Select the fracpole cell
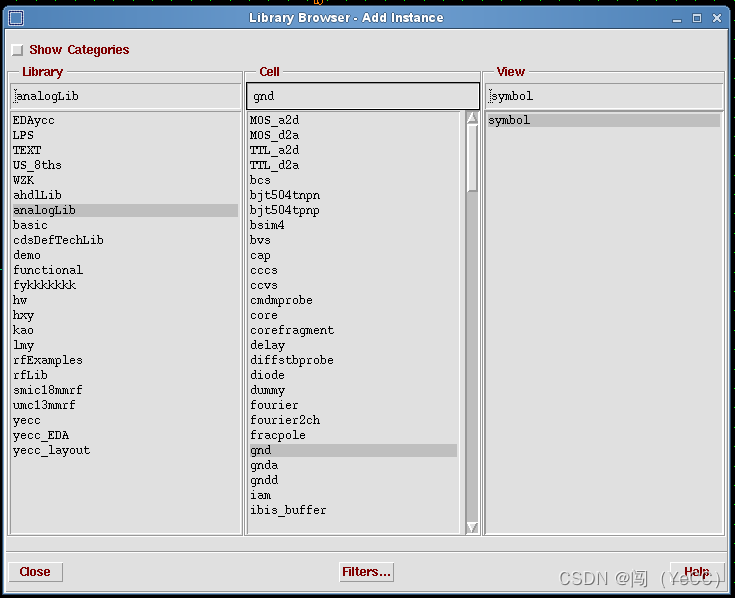This screenshot has height=598, width=735. (x=278, y=435)
